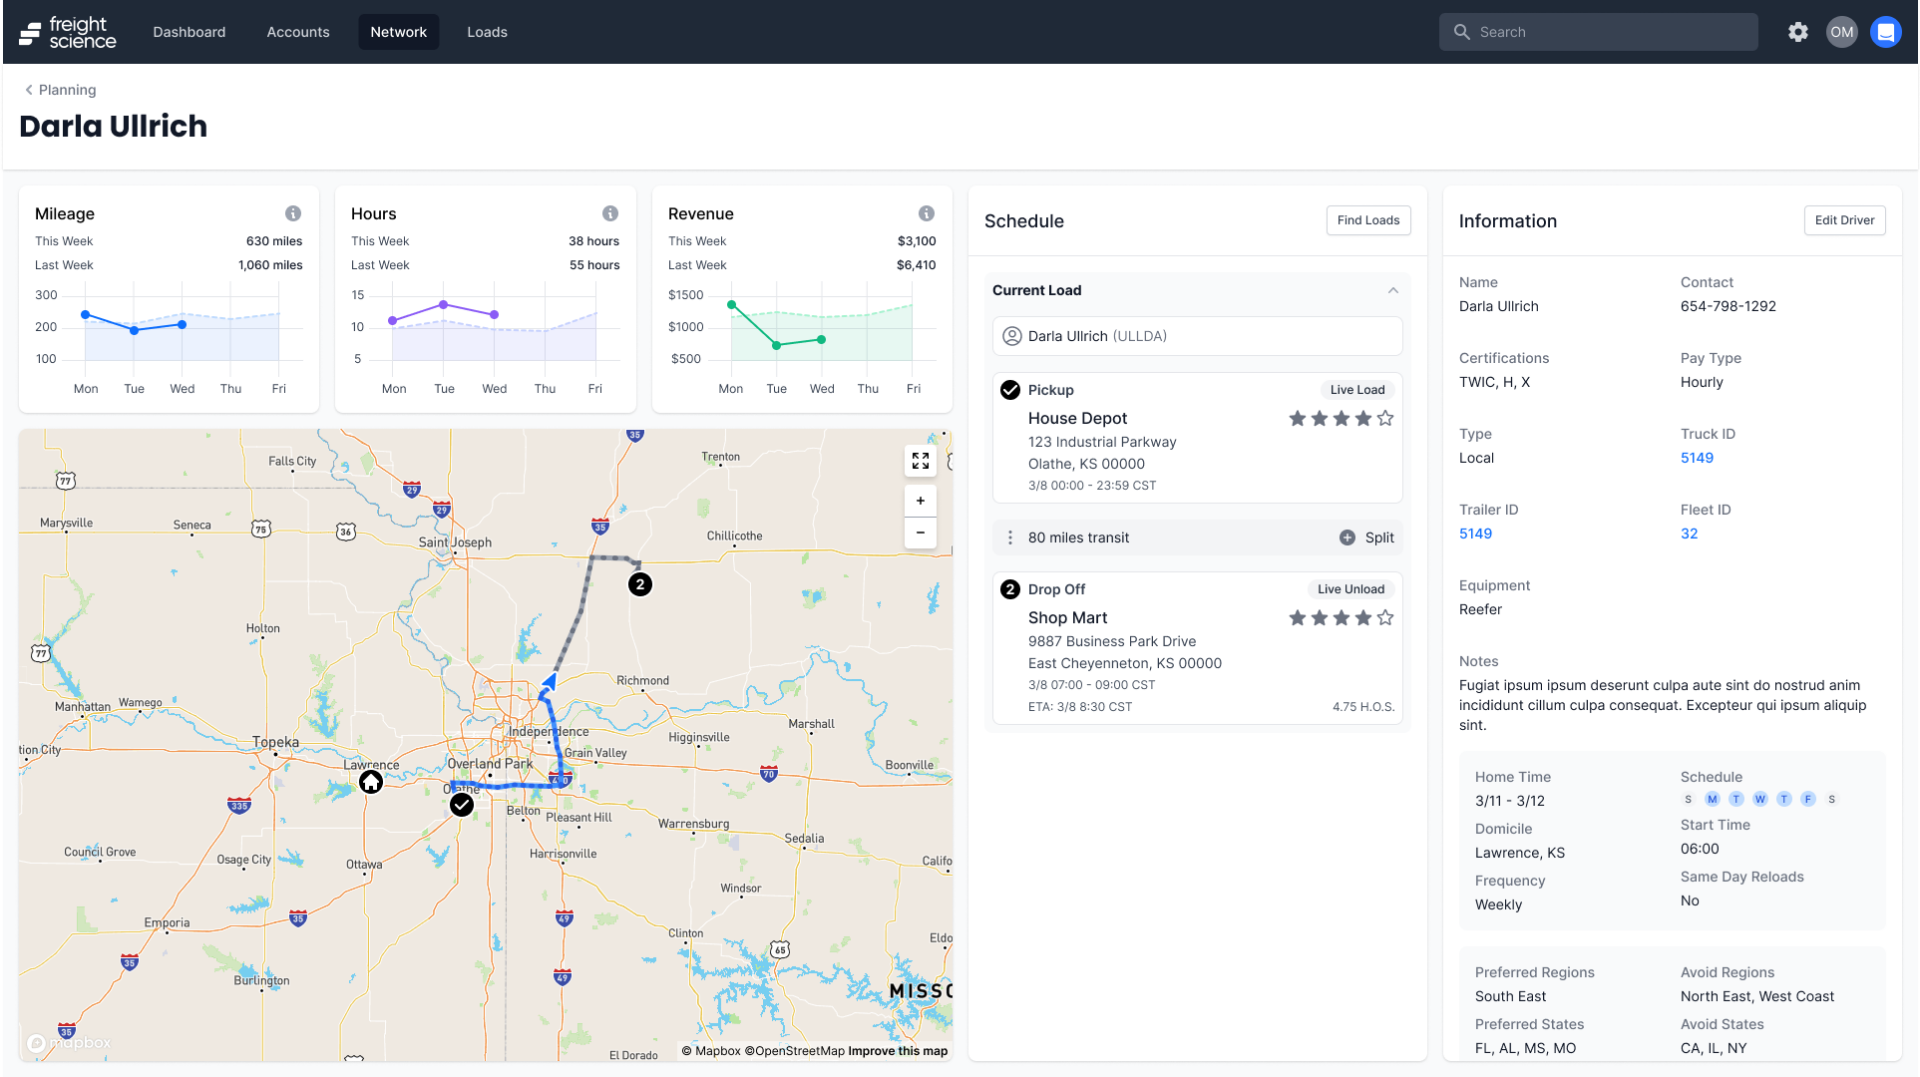
Task: Open the kebab menu next to 80 miles transit
Action: (x=1010, y=537)
